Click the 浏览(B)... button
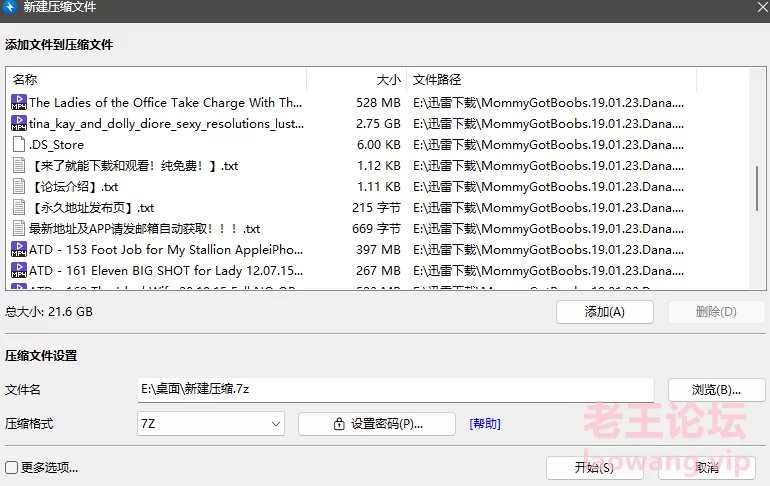This screenshot has width=770, height=486. tap(716, 390)
